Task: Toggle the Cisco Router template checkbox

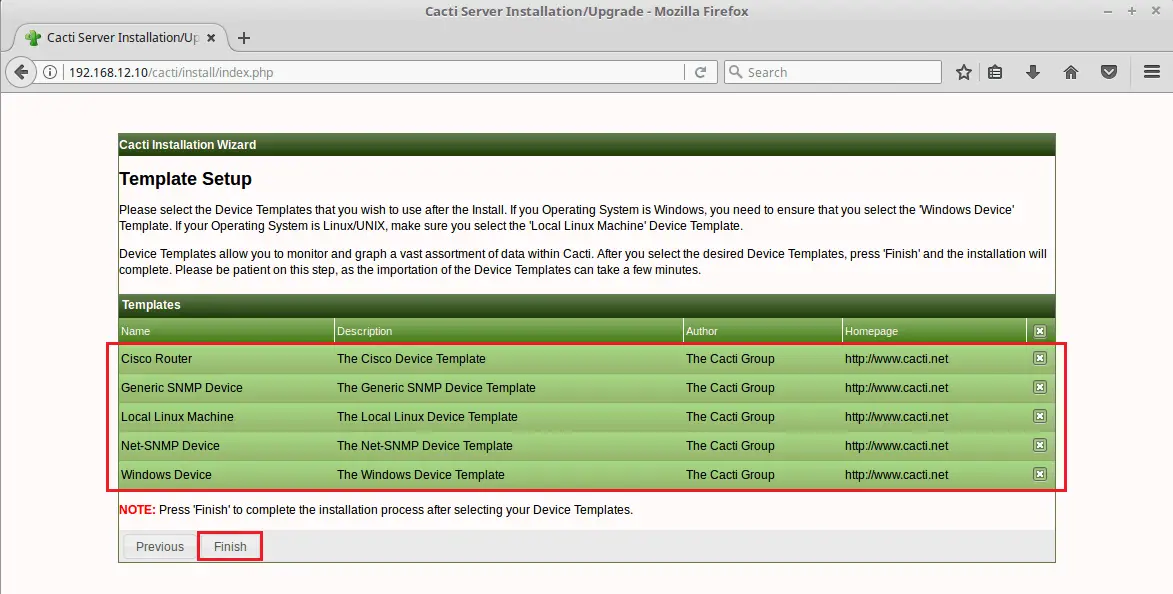Action: click(1039, 358)
